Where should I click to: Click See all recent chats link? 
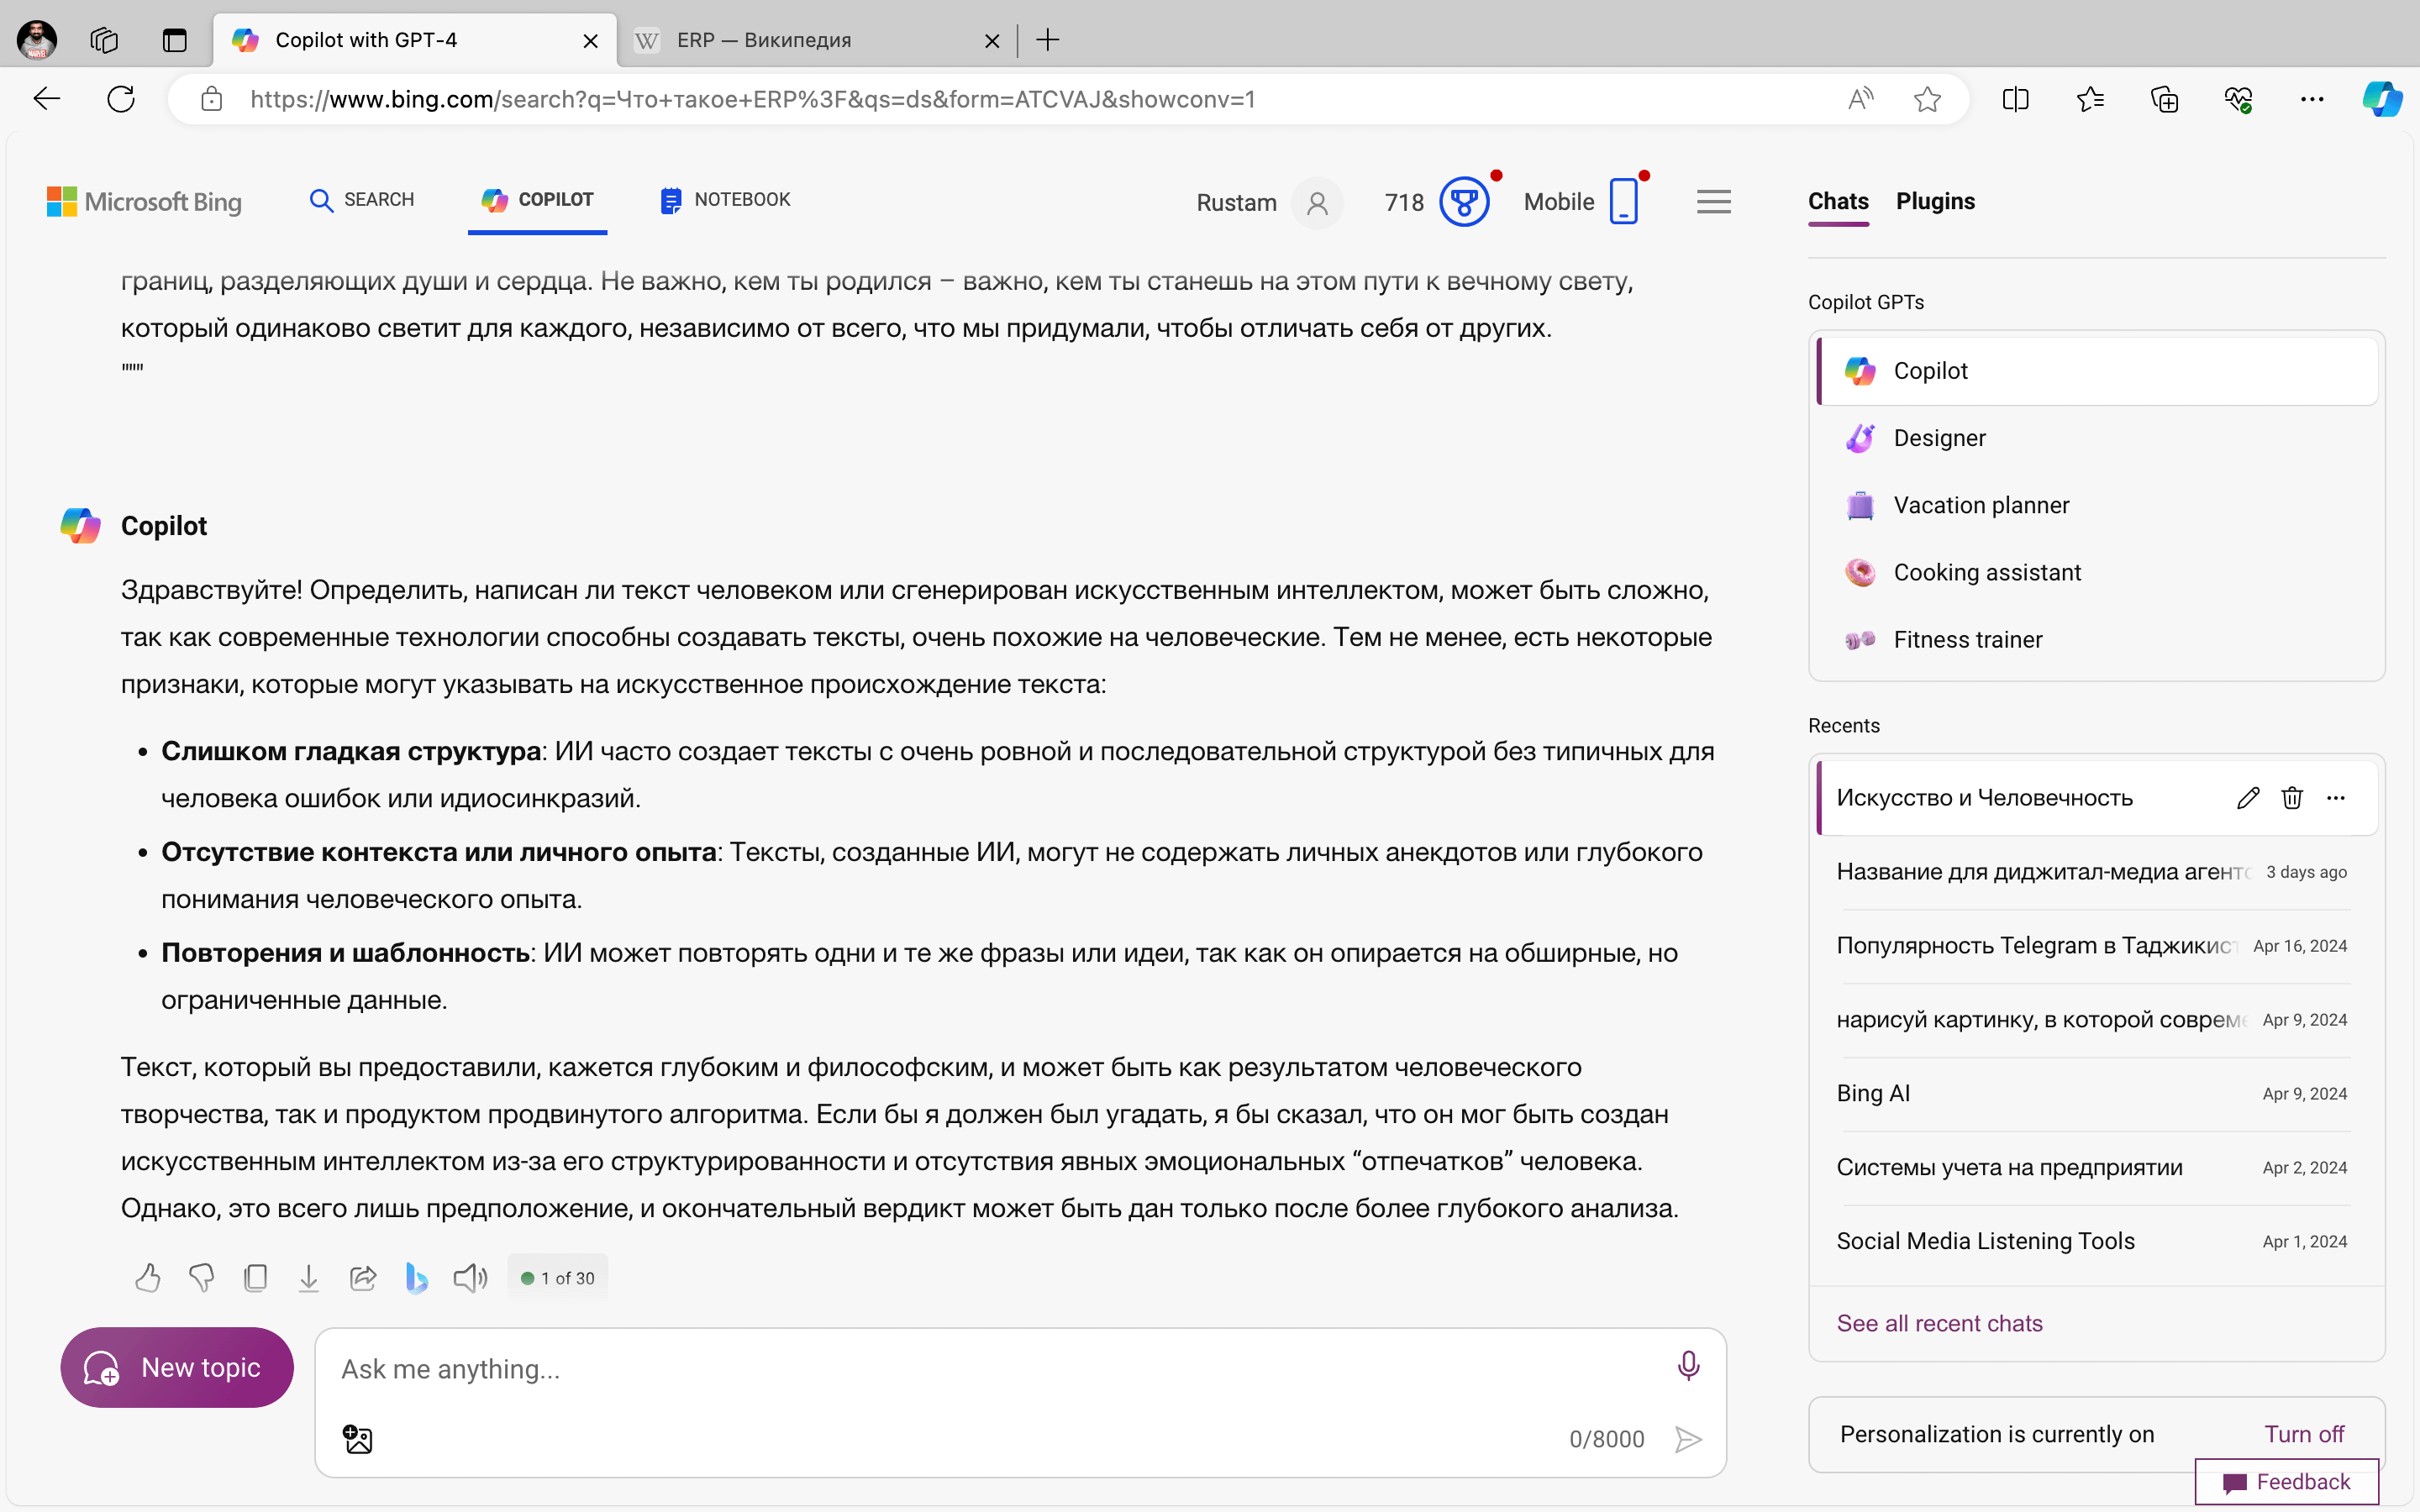[x=1939, y=1323]
